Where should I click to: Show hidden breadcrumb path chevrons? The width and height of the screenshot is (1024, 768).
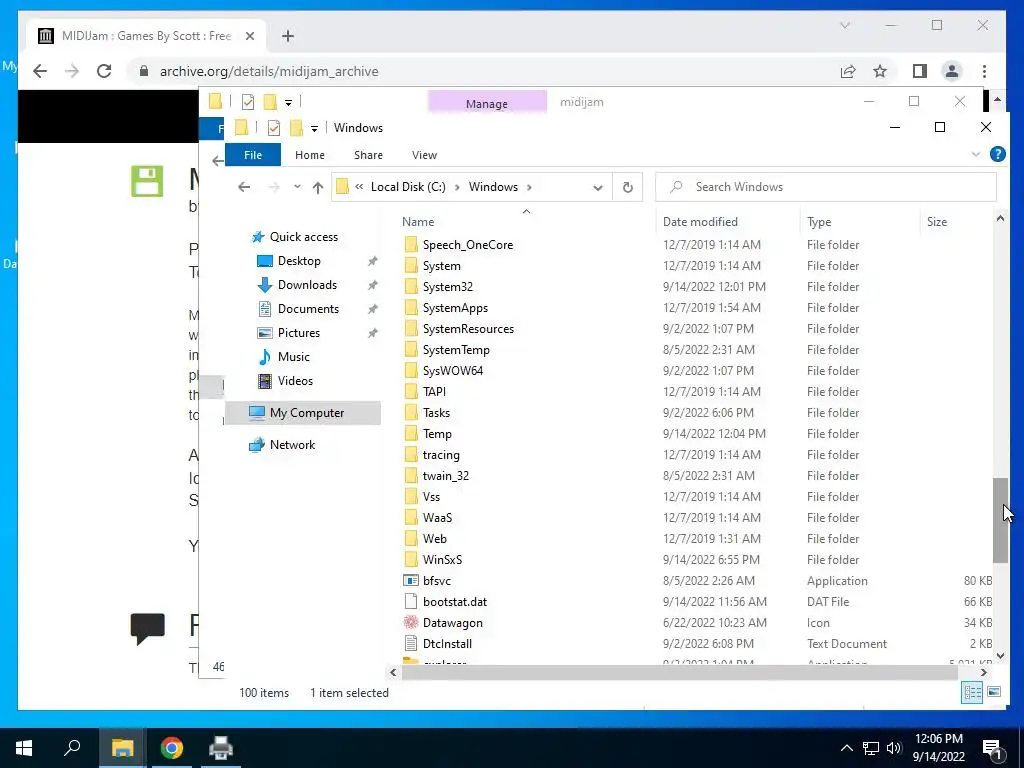(x=359, y=187)
